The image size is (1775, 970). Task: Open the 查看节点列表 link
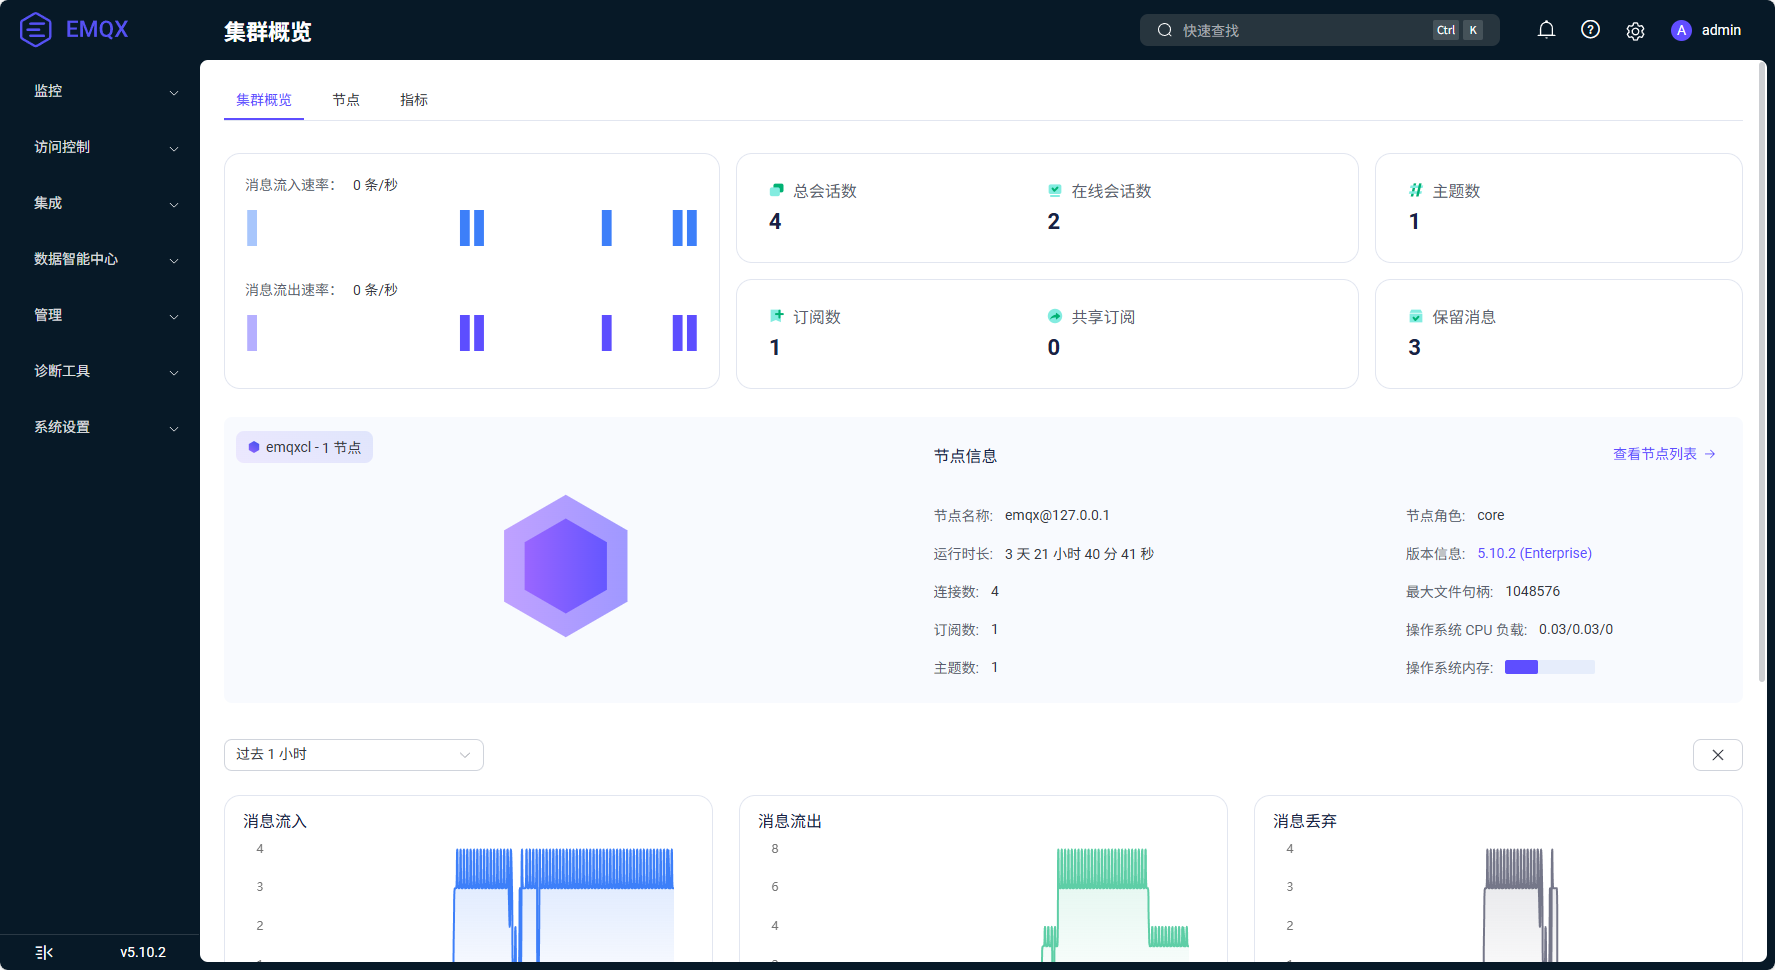[x=1663, y=454]
